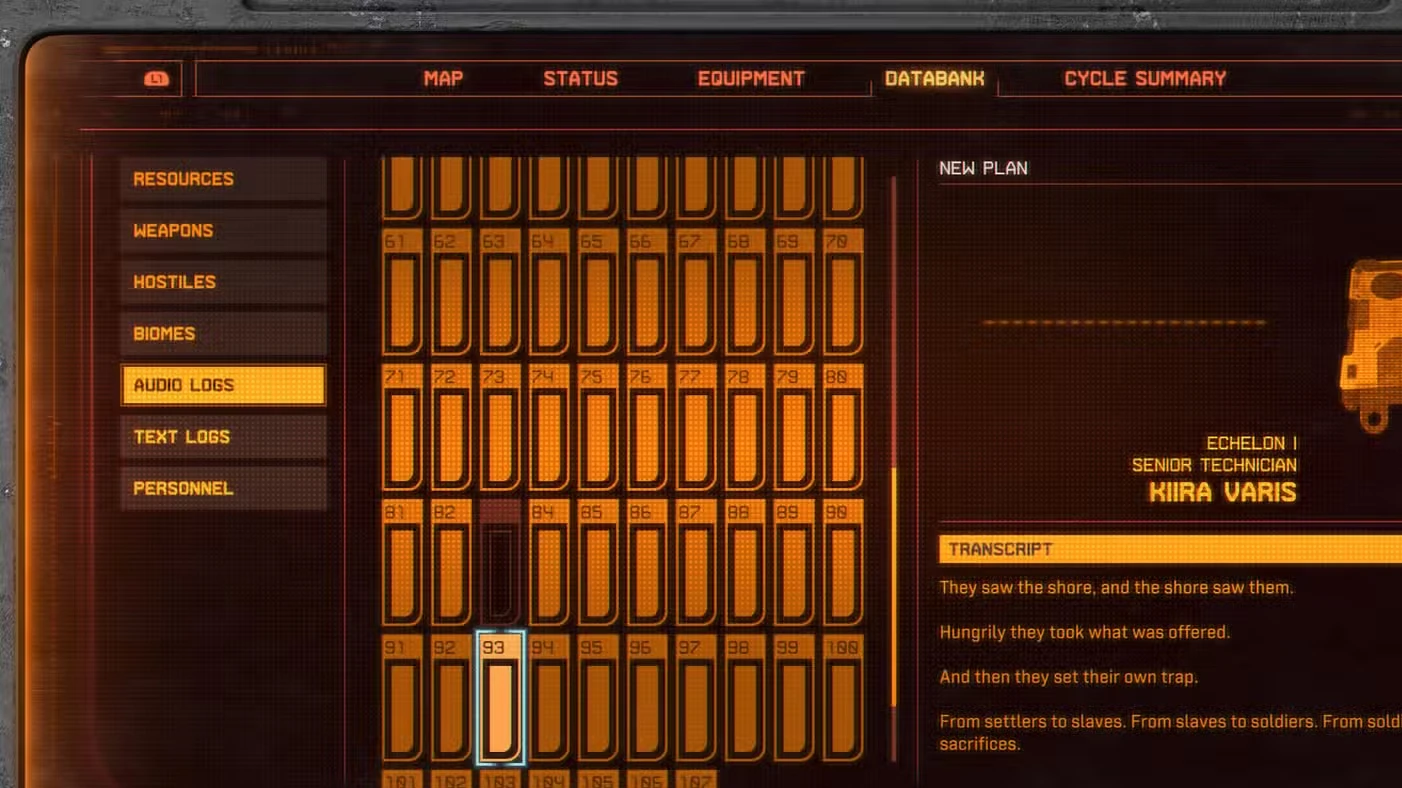Viewport: 1402px width, 788px height.
Task: Click the KIIRA VARIS name
Action: [x=1222, y=492]
